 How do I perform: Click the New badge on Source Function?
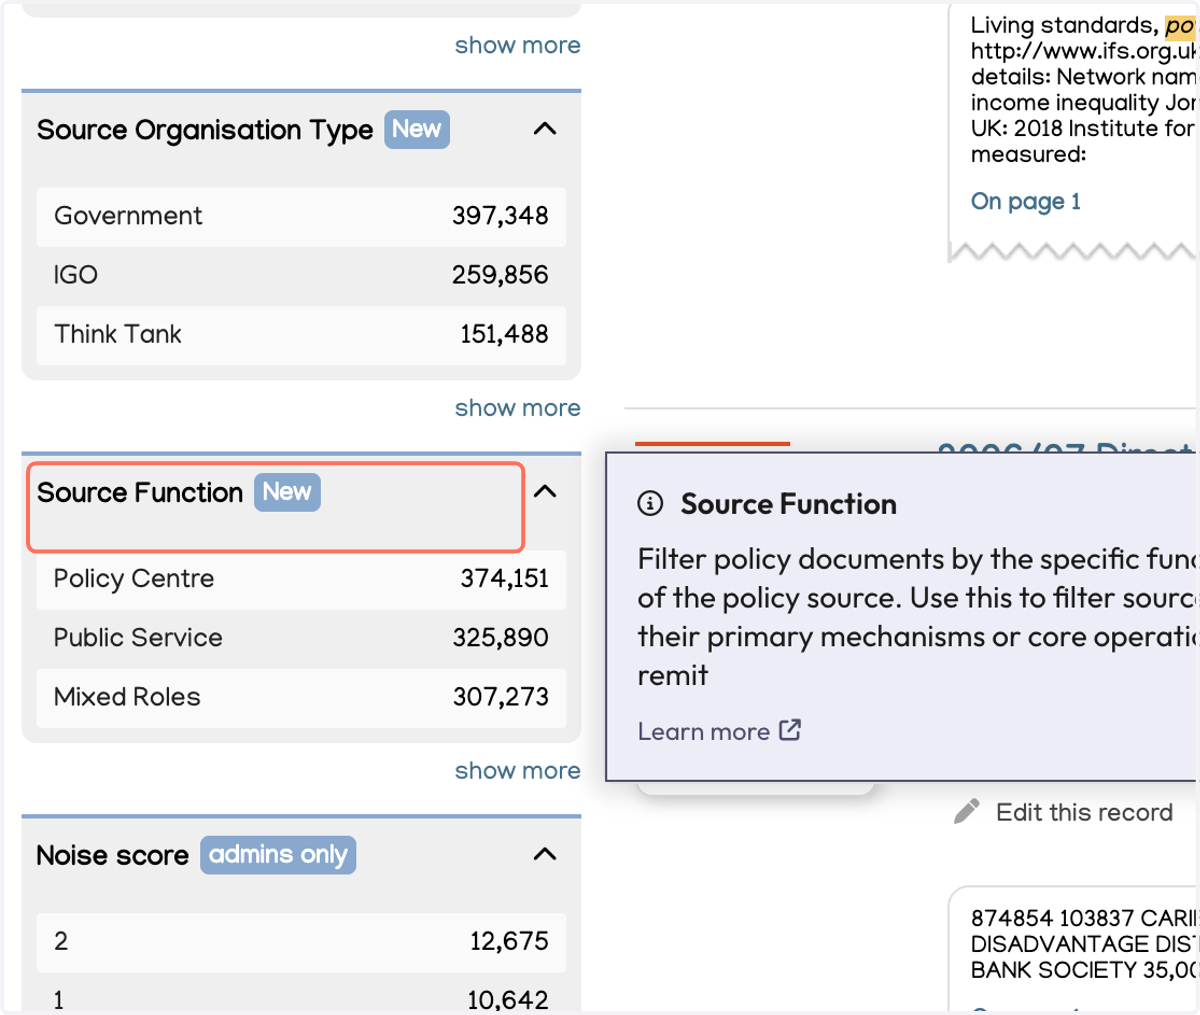pyautogui.click(x=287, y=492)
